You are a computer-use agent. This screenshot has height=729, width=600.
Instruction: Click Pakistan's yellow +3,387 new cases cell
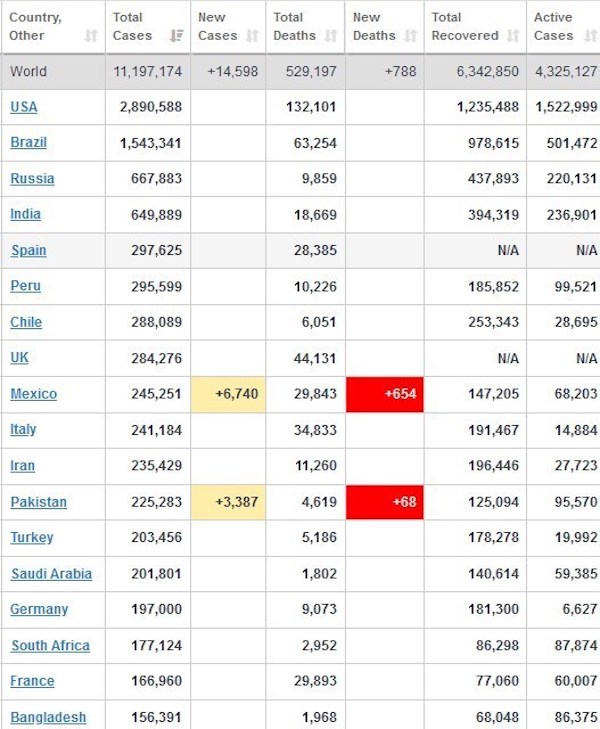click(x=228, y=502)
